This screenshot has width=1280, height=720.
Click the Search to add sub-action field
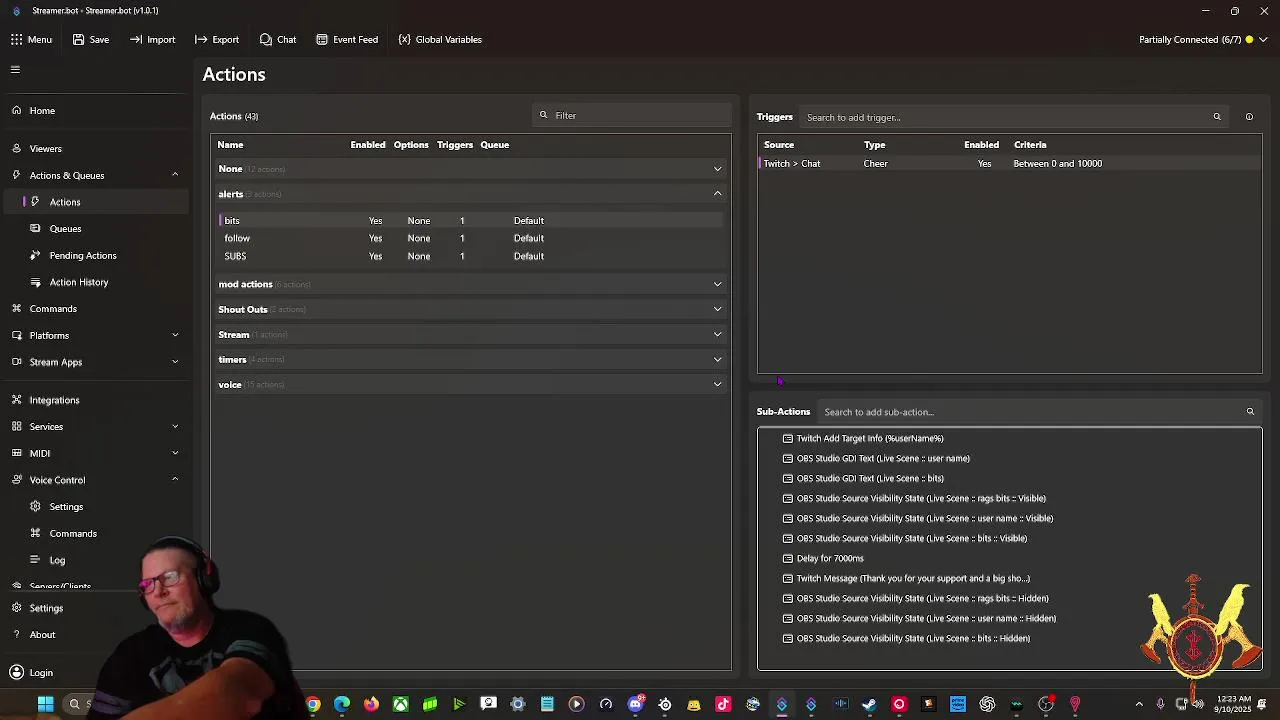[1039, 412]
